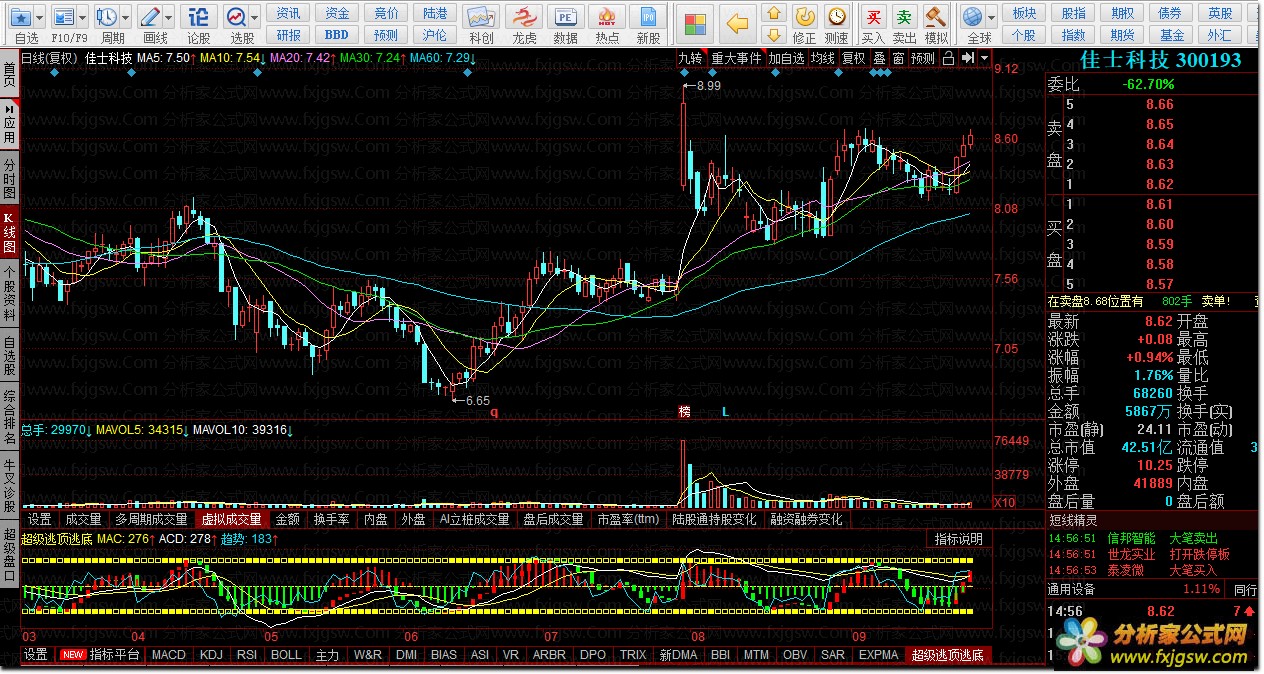Click the 榜 marker on the chart

[x=685, y=412]
